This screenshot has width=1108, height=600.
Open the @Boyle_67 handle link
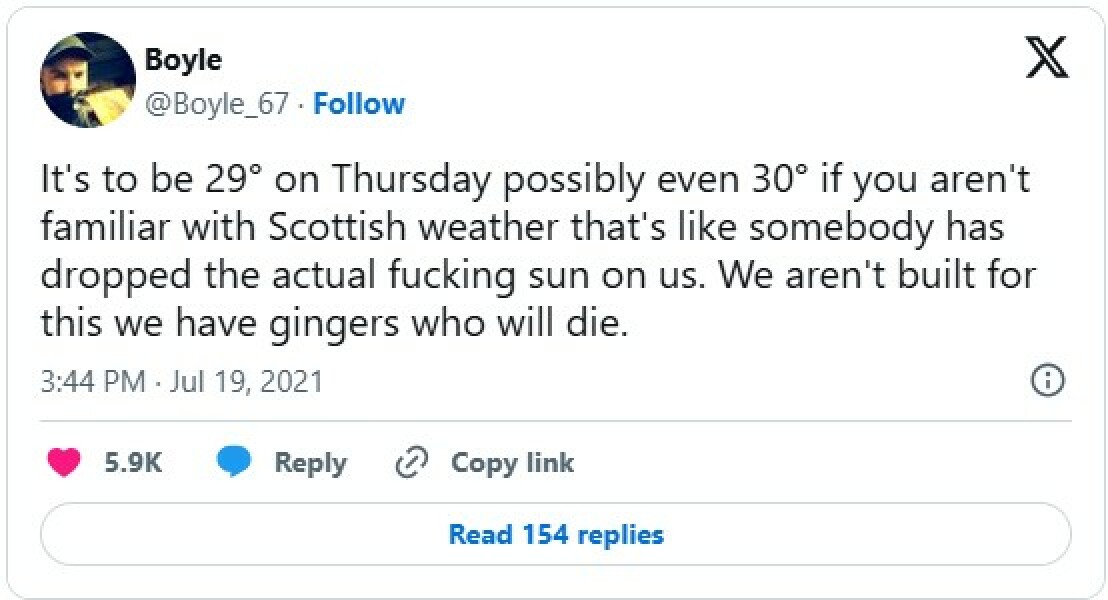coord(217,104)
